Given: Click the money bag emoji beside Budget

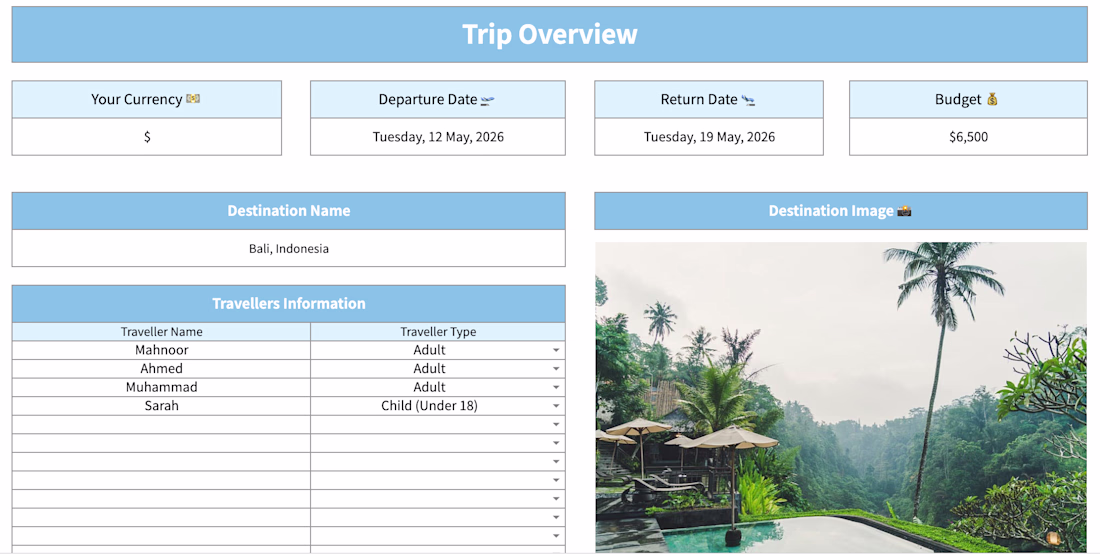Looking at the screenshot, I should pos(992,99).
